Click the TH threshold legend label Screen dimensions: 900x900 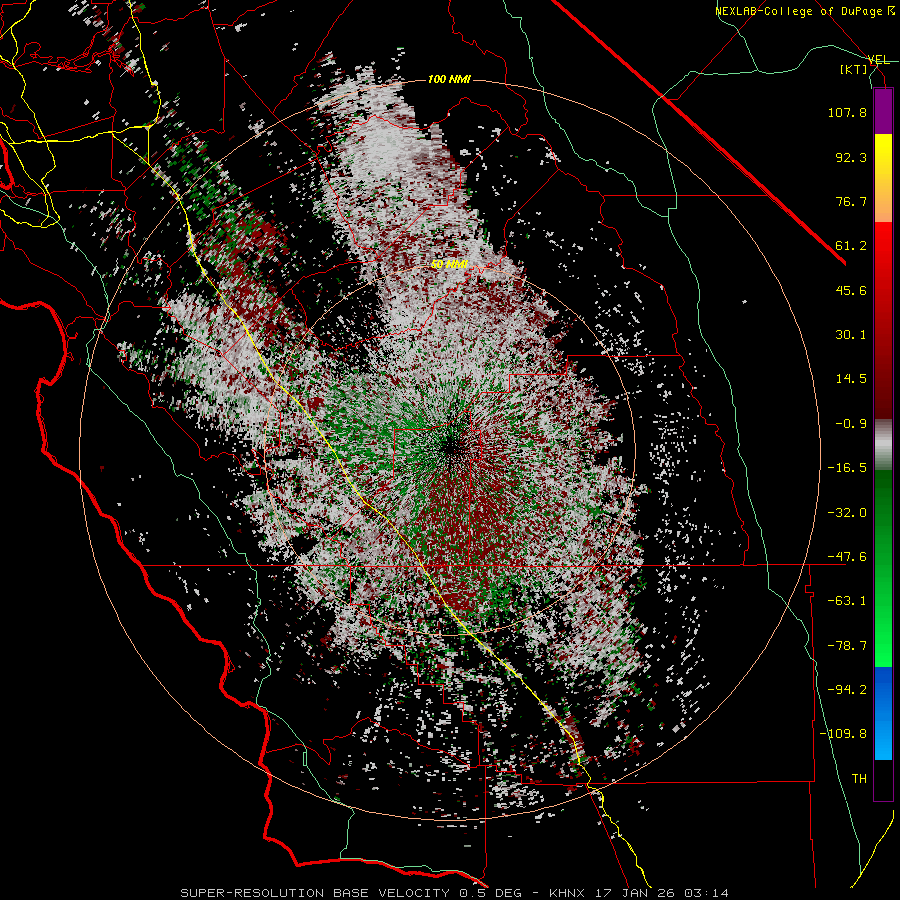tap(859, 779)
